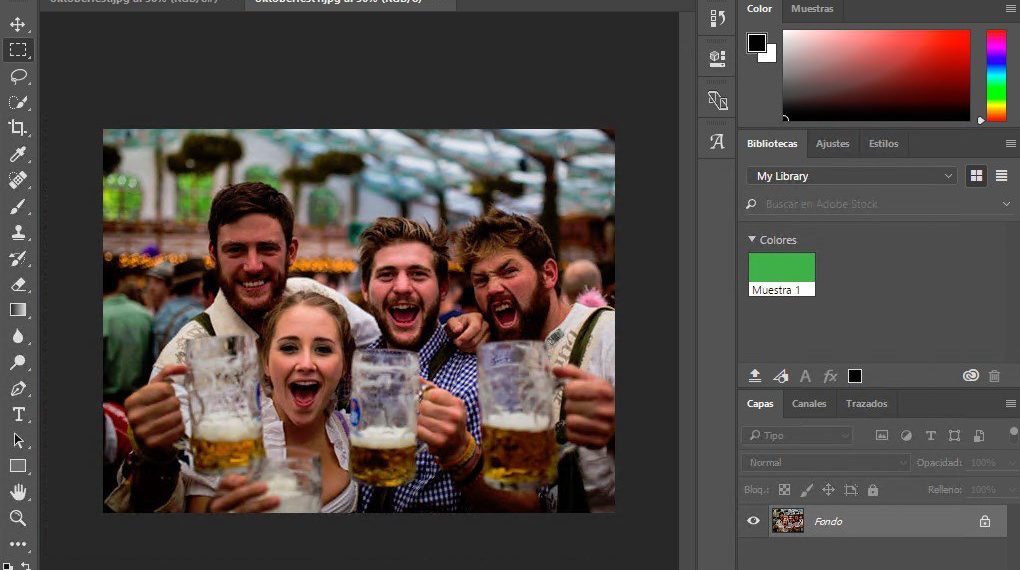Select the Eyedropper tool
Image resolution: width=1020 pixels, height=570 pixels.
[18, 154]
